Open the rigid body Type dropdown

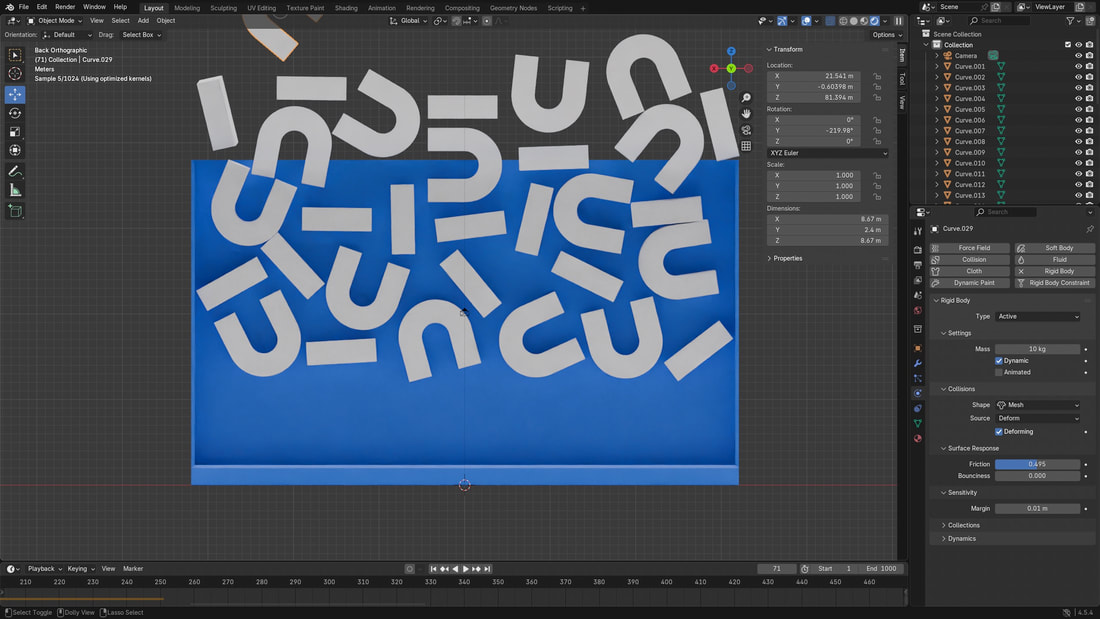(x=1037, y=316)
